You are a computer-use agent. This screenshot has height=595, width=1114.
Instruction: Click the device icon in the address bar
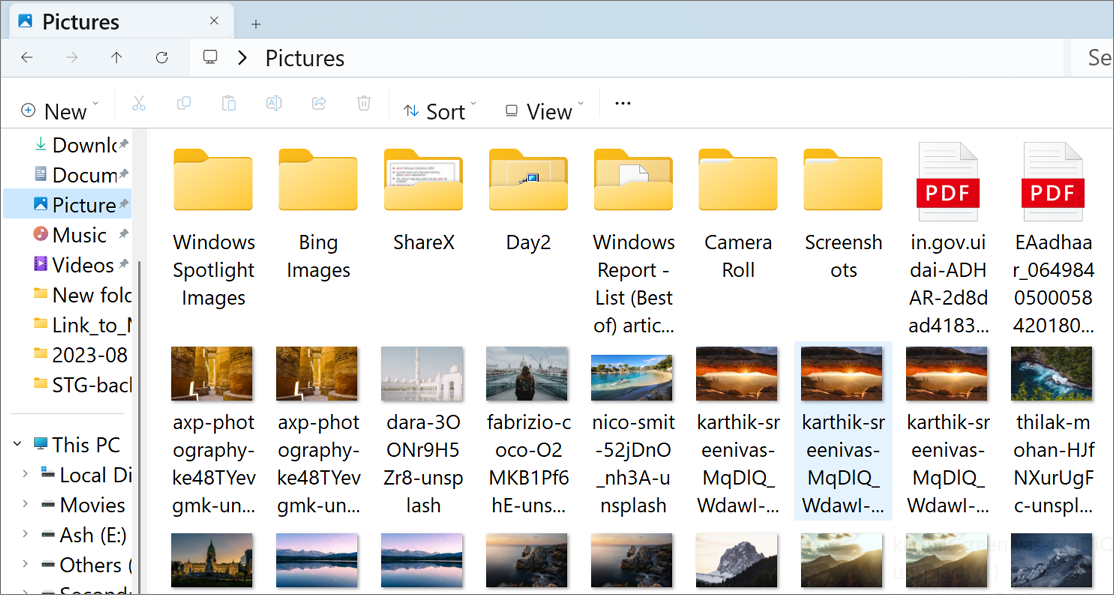point(210,58)
